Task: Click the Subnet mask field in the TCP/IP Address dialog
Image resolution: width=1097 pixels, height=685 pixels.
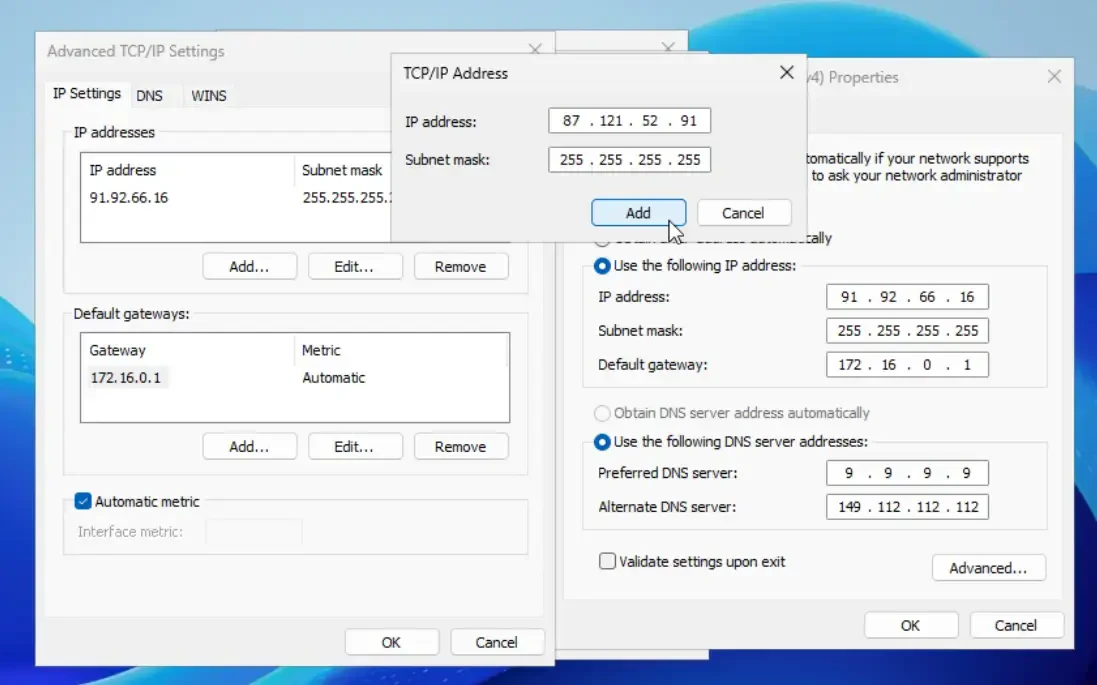Action: coord(629,160)
